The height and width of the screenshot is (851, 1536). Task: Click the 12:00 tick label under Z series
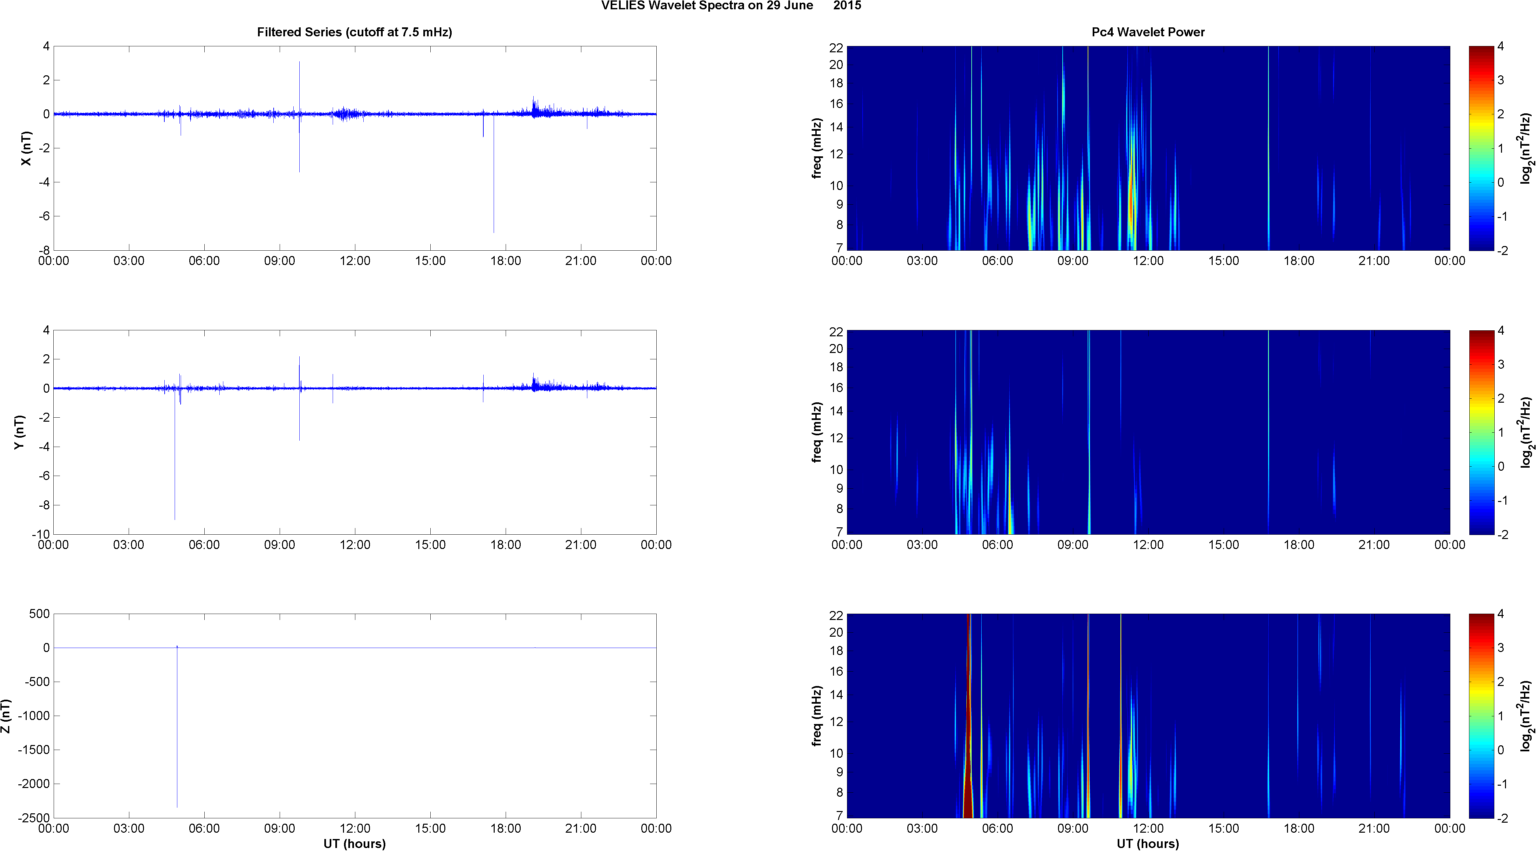[355, 828]
